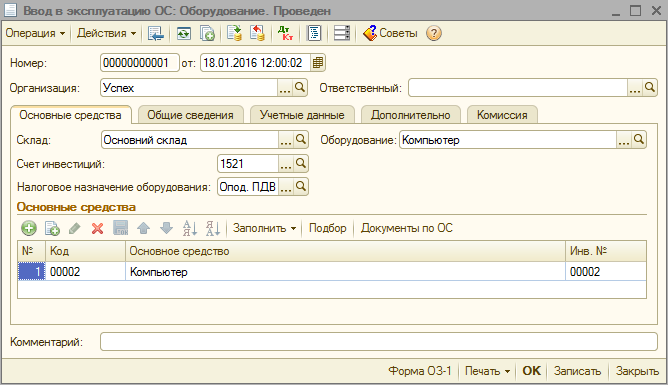Screen dimensions: 668x385
Task: Sort table descending icon
Action: pyautogui.click(x=213, y=228)
